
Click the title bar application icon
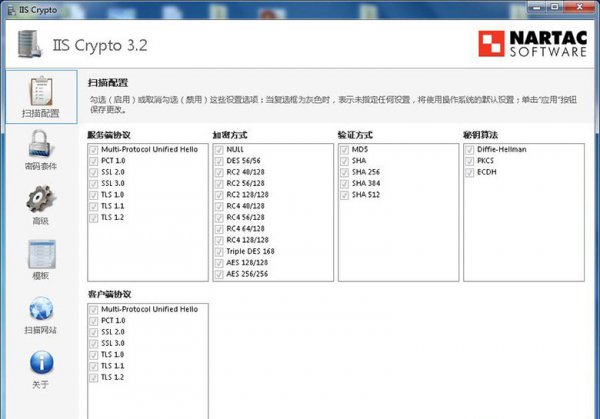[11, 10]
